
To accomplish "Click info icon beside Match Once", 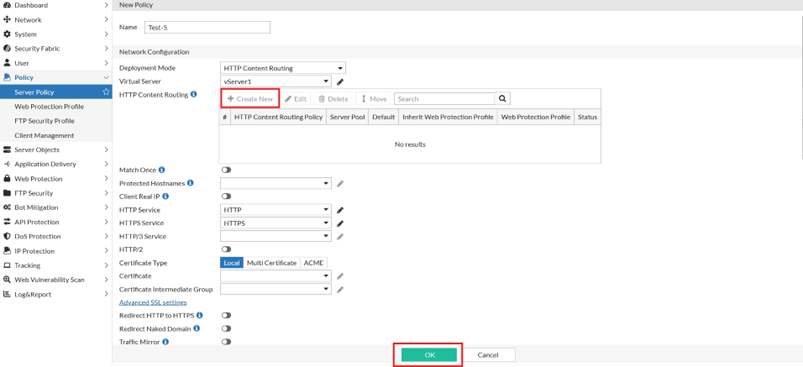I will tap(162, 169).
